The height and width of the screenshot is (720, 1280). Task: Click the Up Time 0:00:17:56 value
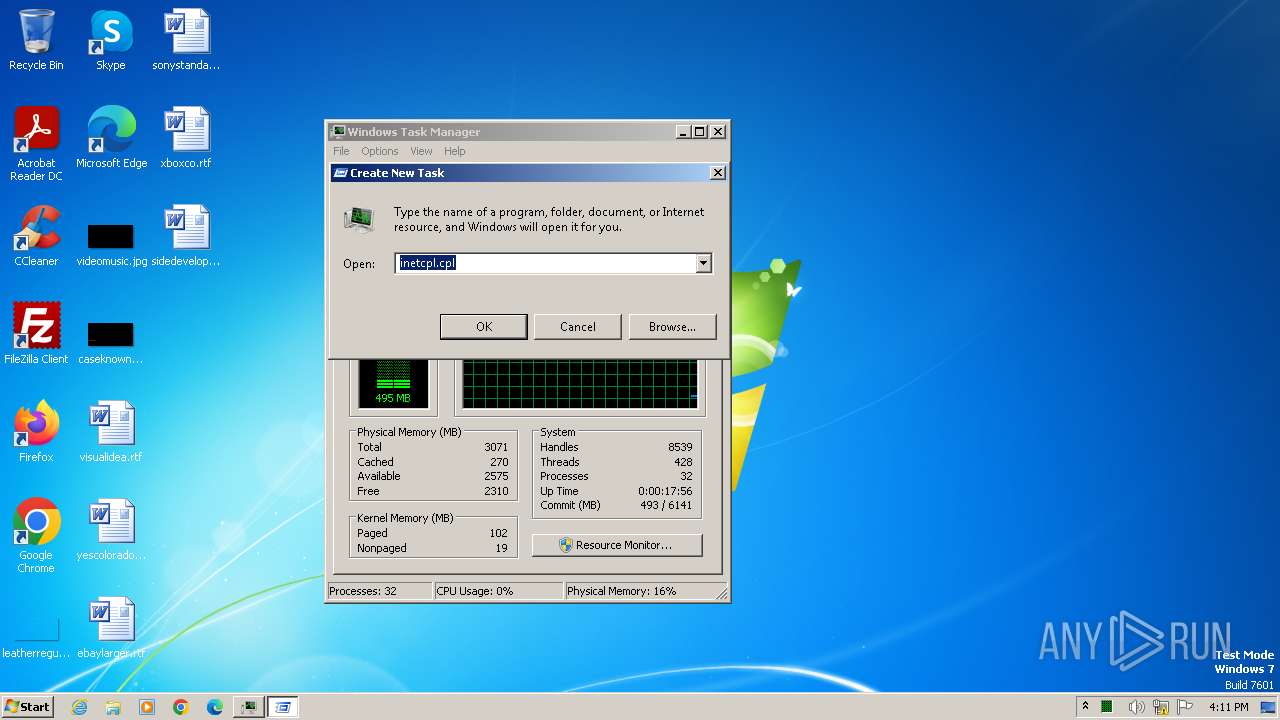[616, 491]
